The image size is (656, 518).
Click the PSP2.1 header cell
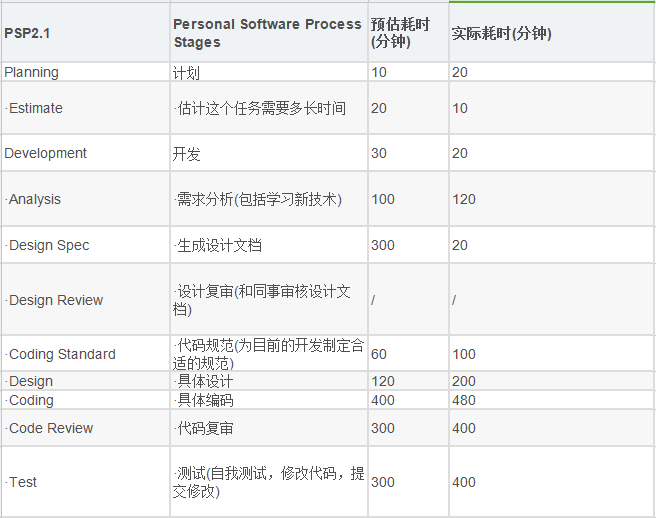tap(28, 33)
